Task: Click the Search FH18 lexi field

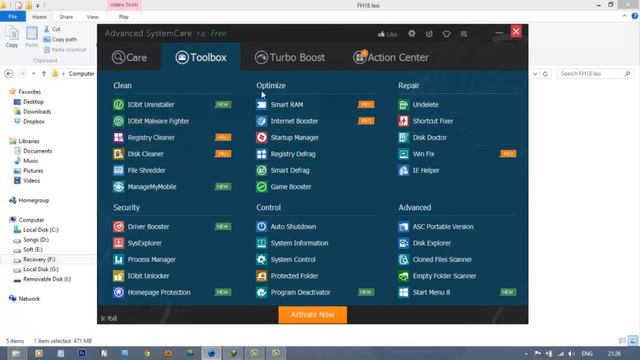Action: point(596,73)
